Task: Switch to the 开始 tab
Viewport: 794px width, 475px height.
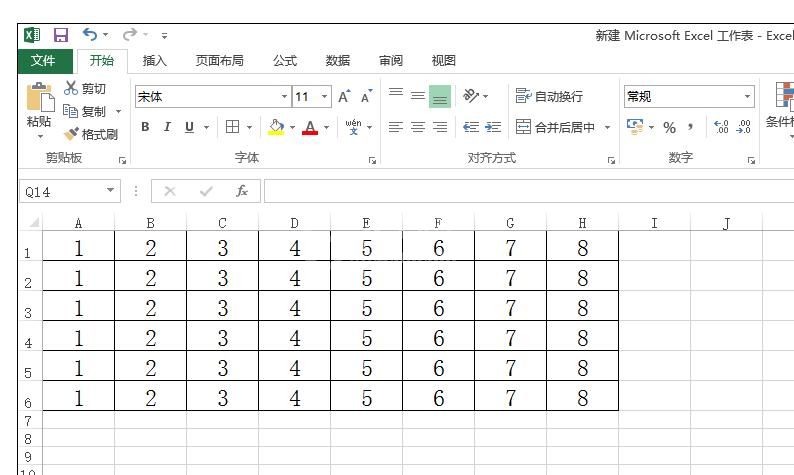Action: tap(101, 61)
